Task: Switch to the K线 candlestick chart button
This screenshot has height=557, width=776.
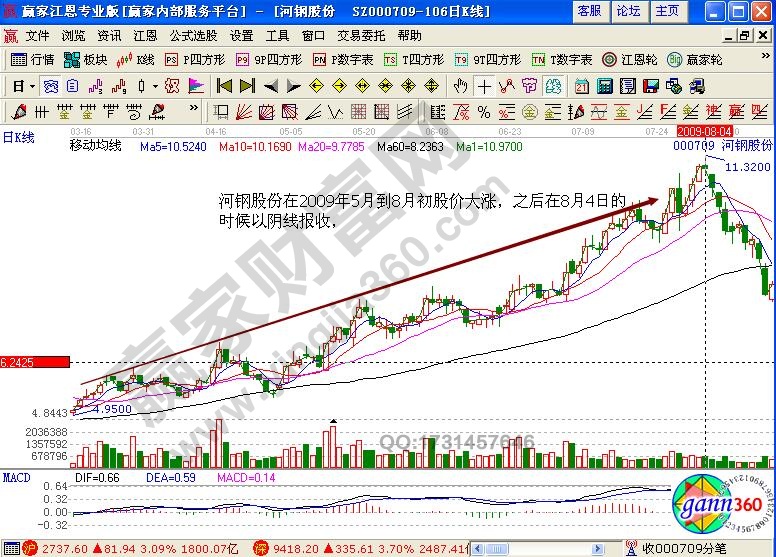Action: (135, 60)
